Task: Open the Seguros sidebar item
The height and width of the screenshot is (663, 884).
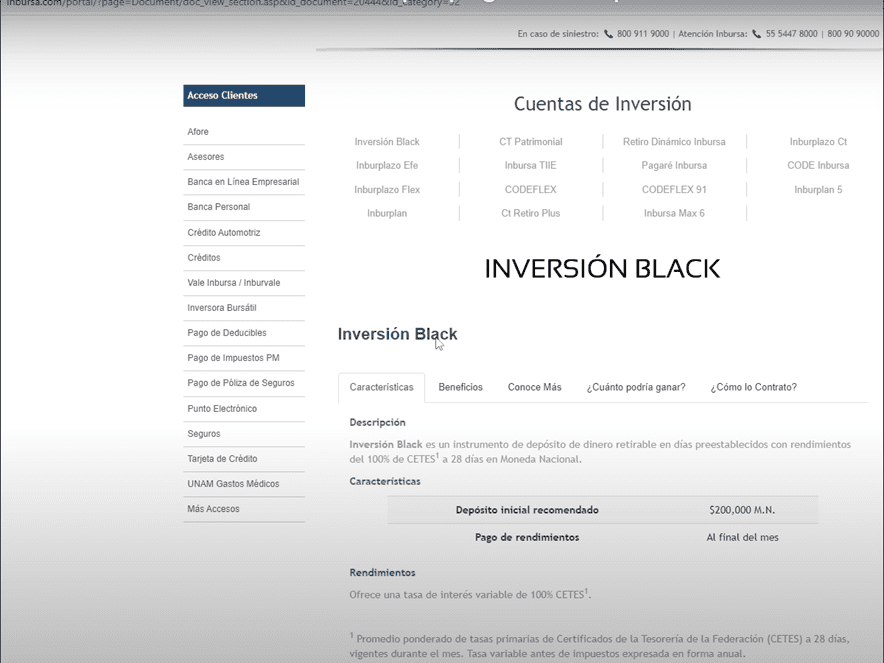Action: pos(204,434)
